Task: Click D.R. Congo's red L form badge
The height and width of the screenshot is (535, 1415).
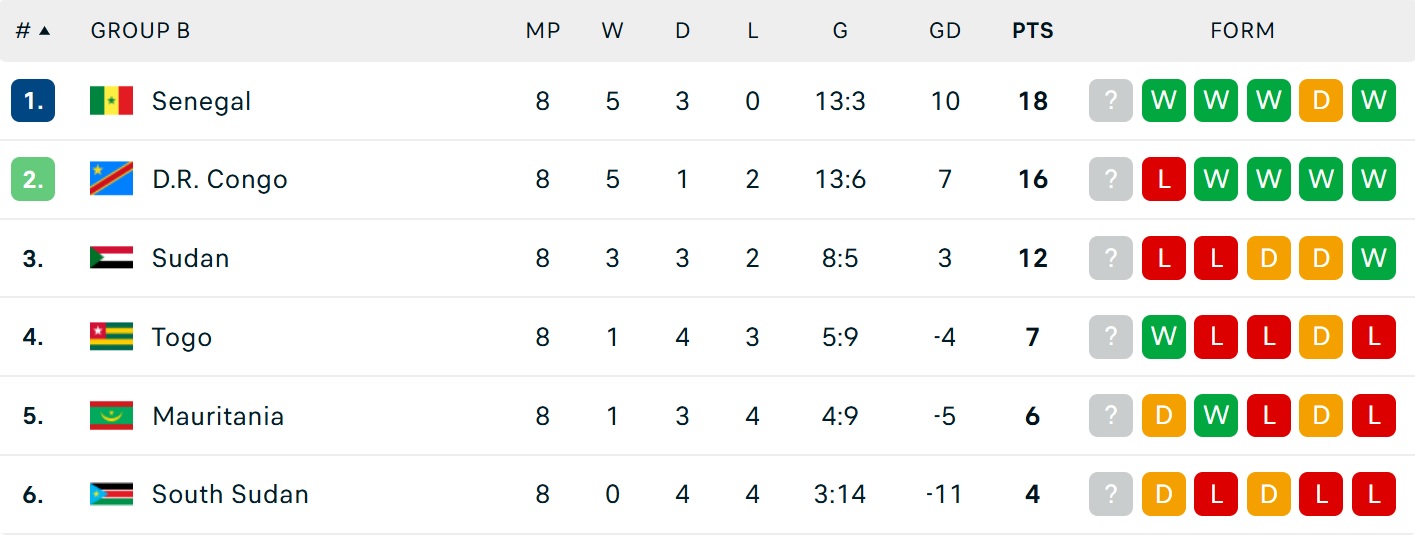Action: [1164, 179]
